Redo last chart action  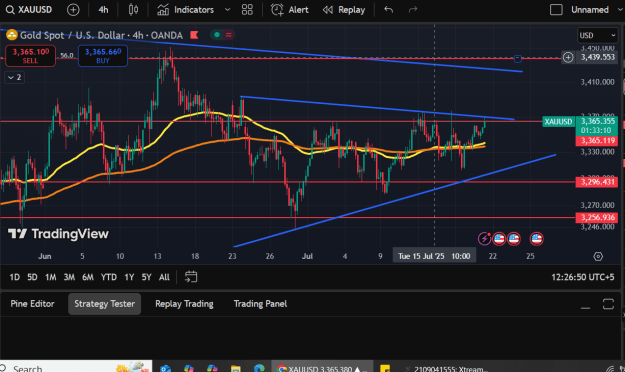pos(413,10)
